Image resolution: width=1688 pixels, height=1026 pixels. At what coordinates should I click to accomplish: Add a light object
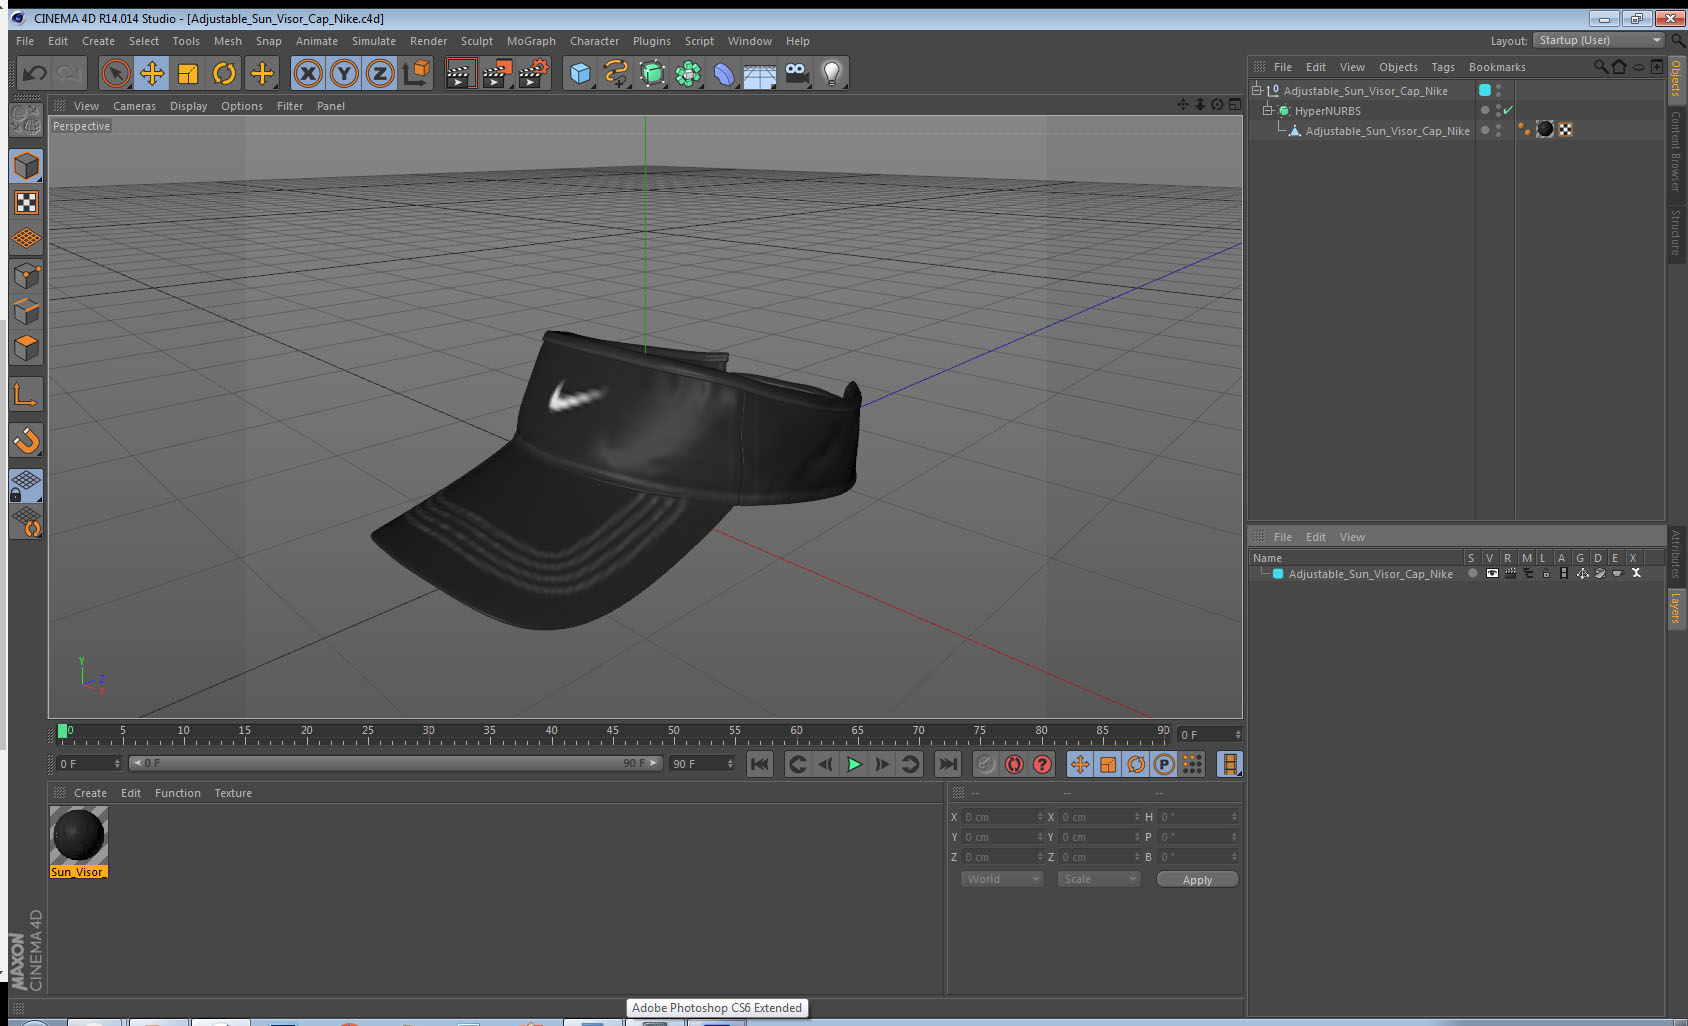(x=832, y=73)
